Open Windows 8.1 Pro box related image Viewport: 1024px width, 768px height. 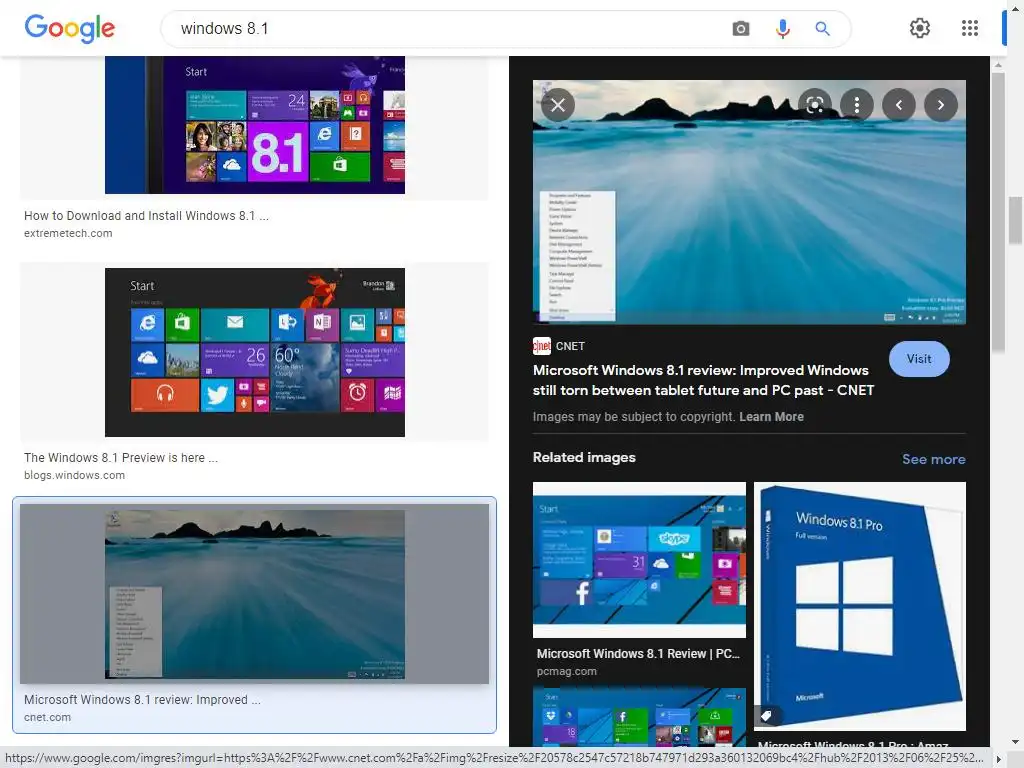click(x=859, y=606)
